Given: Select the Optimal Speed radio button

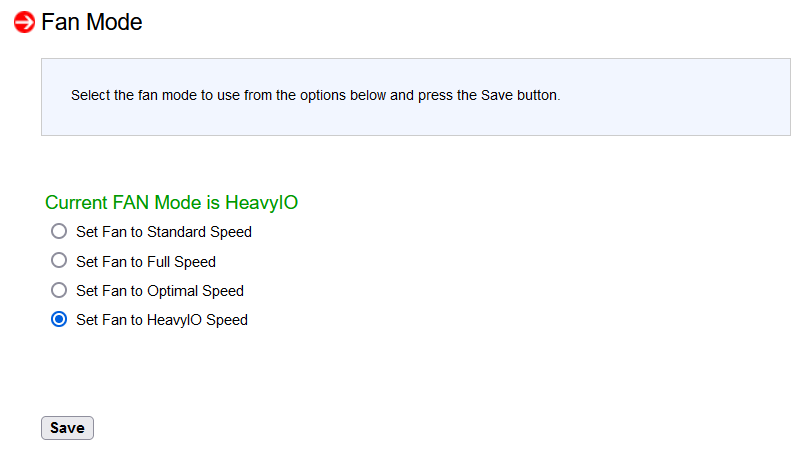Looking at the screenshot, I should click(x=59, y=290).
